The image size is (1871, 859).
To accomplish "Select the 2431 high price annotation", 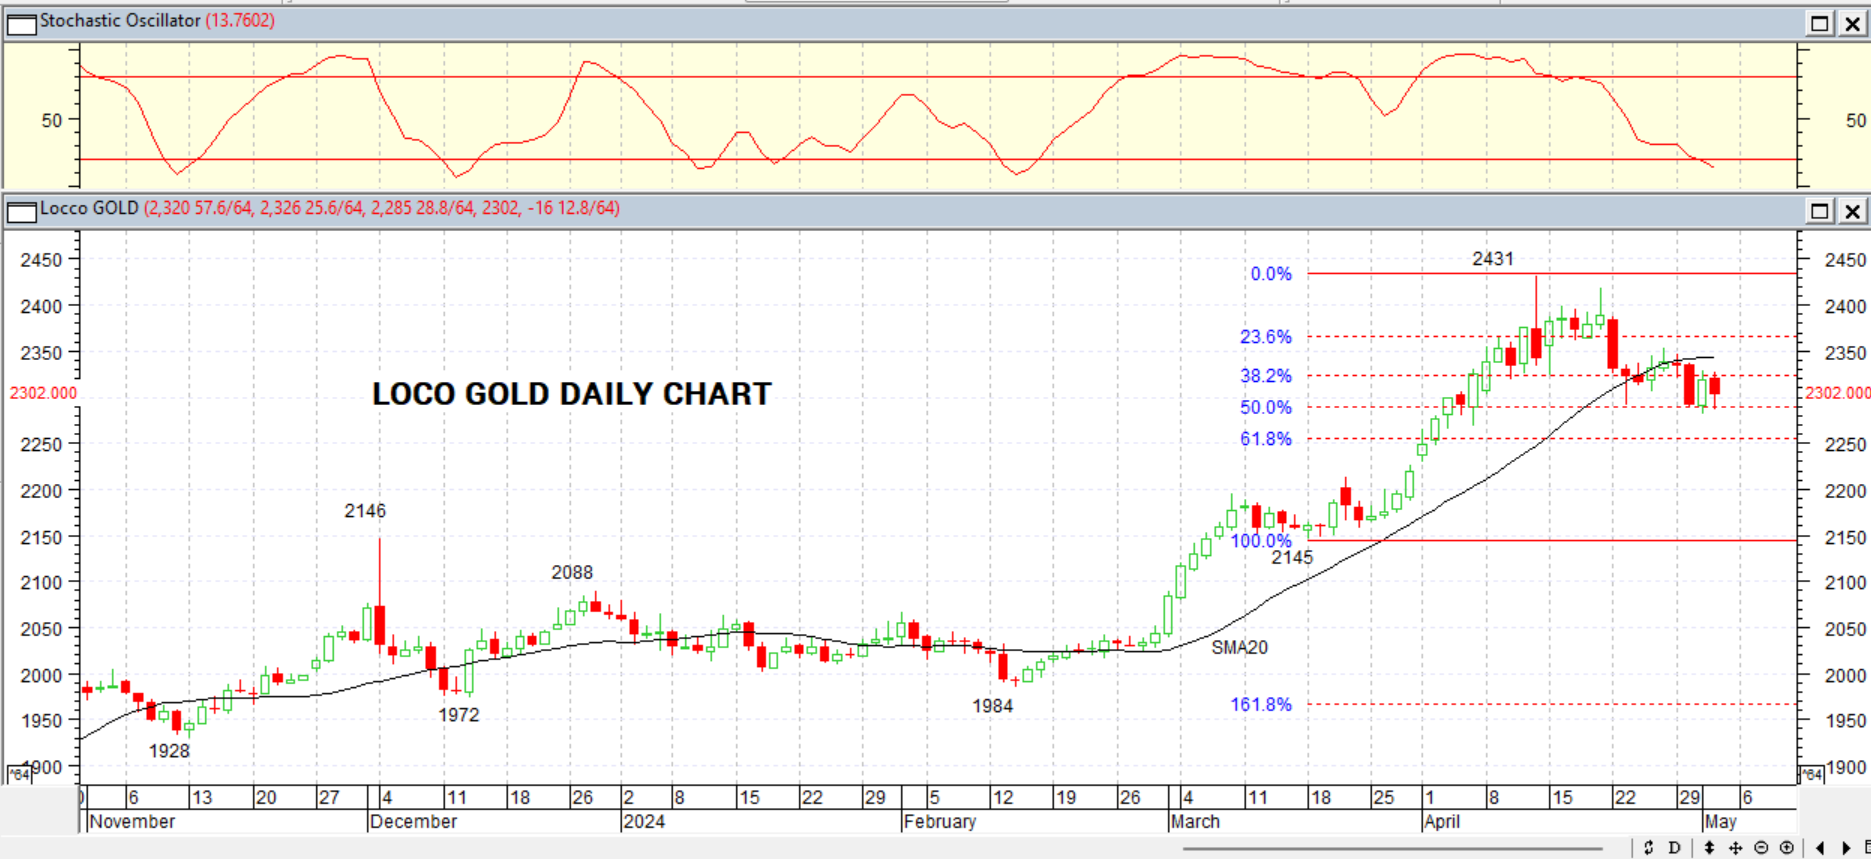I will pos(1492,259).
